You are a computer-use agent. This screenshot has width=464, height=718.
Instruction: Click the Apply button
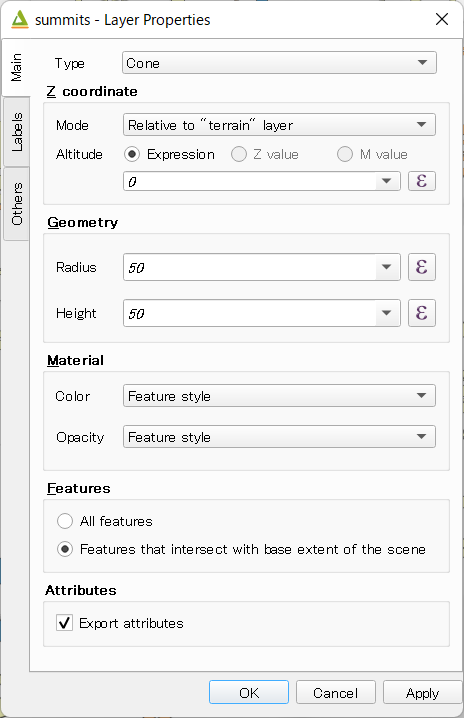point(422,692)
